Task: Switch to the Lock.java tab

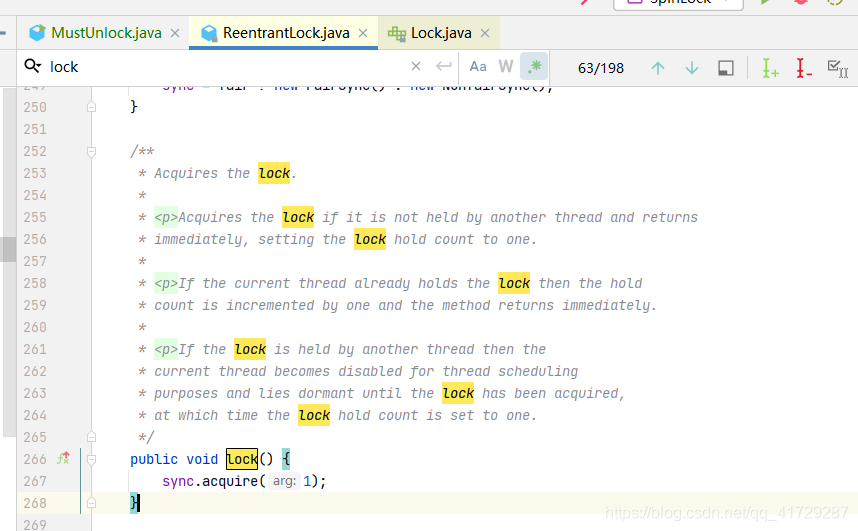Action: (x=441, y=33)
